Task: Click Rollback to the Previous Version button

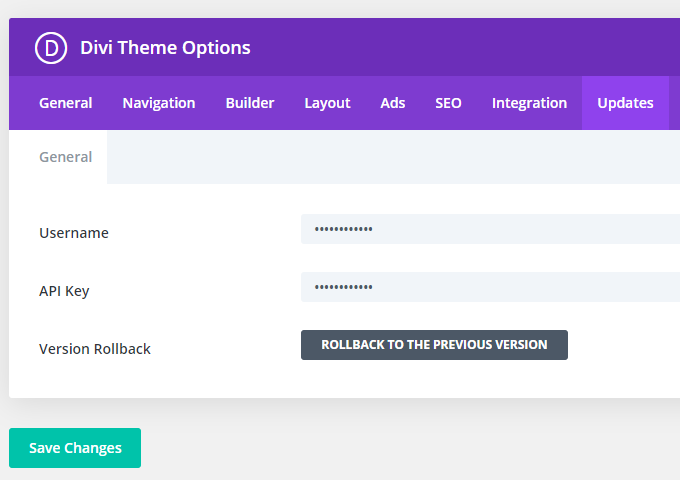Action: (x=434, y=345)
